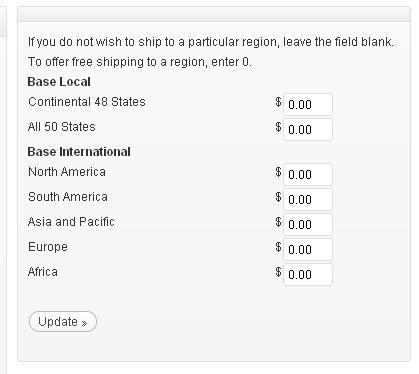Select the Asia and Pacific price field

[x=308, y=225]
